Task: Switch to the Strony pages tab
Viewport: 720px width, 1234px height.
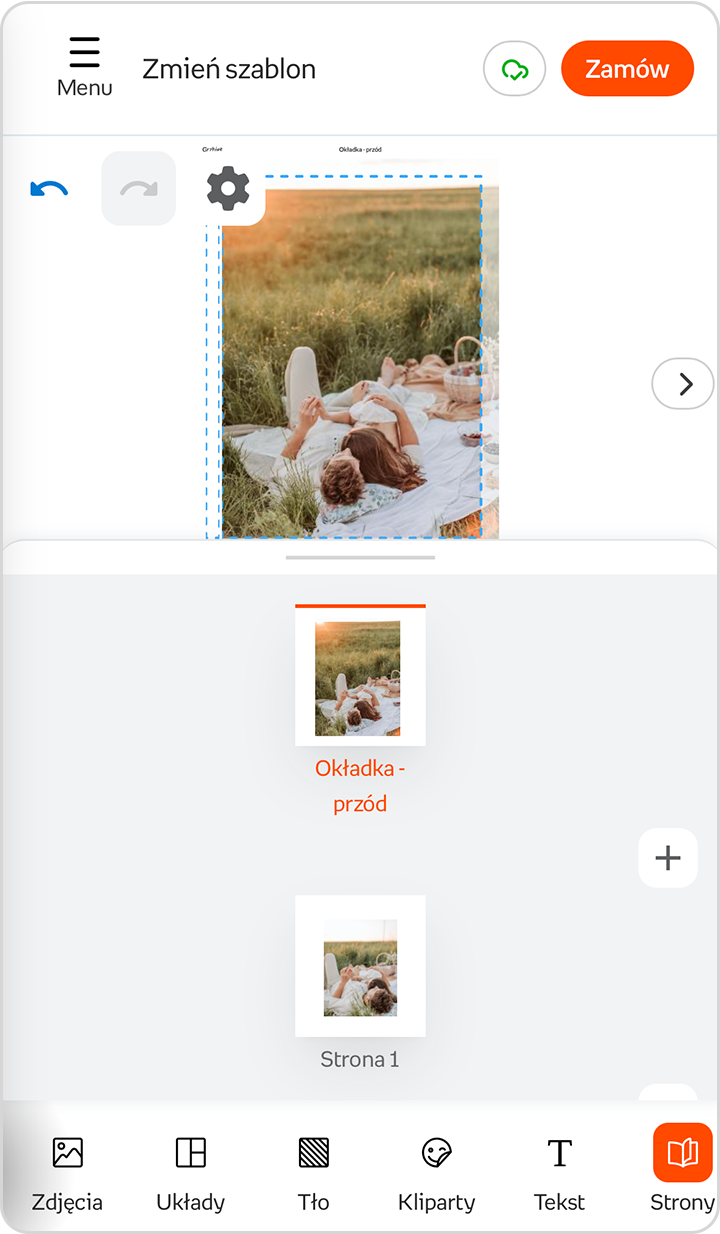Action: 682,1168
